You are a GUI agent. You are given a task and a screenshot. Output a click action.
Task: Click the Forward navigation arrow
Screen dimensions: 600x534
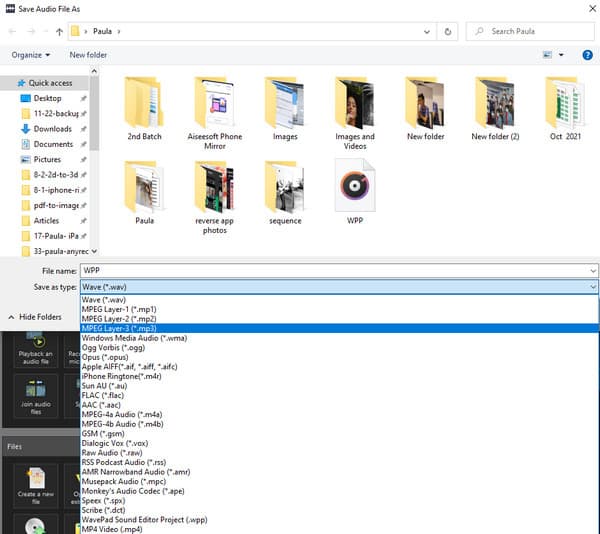31,32
